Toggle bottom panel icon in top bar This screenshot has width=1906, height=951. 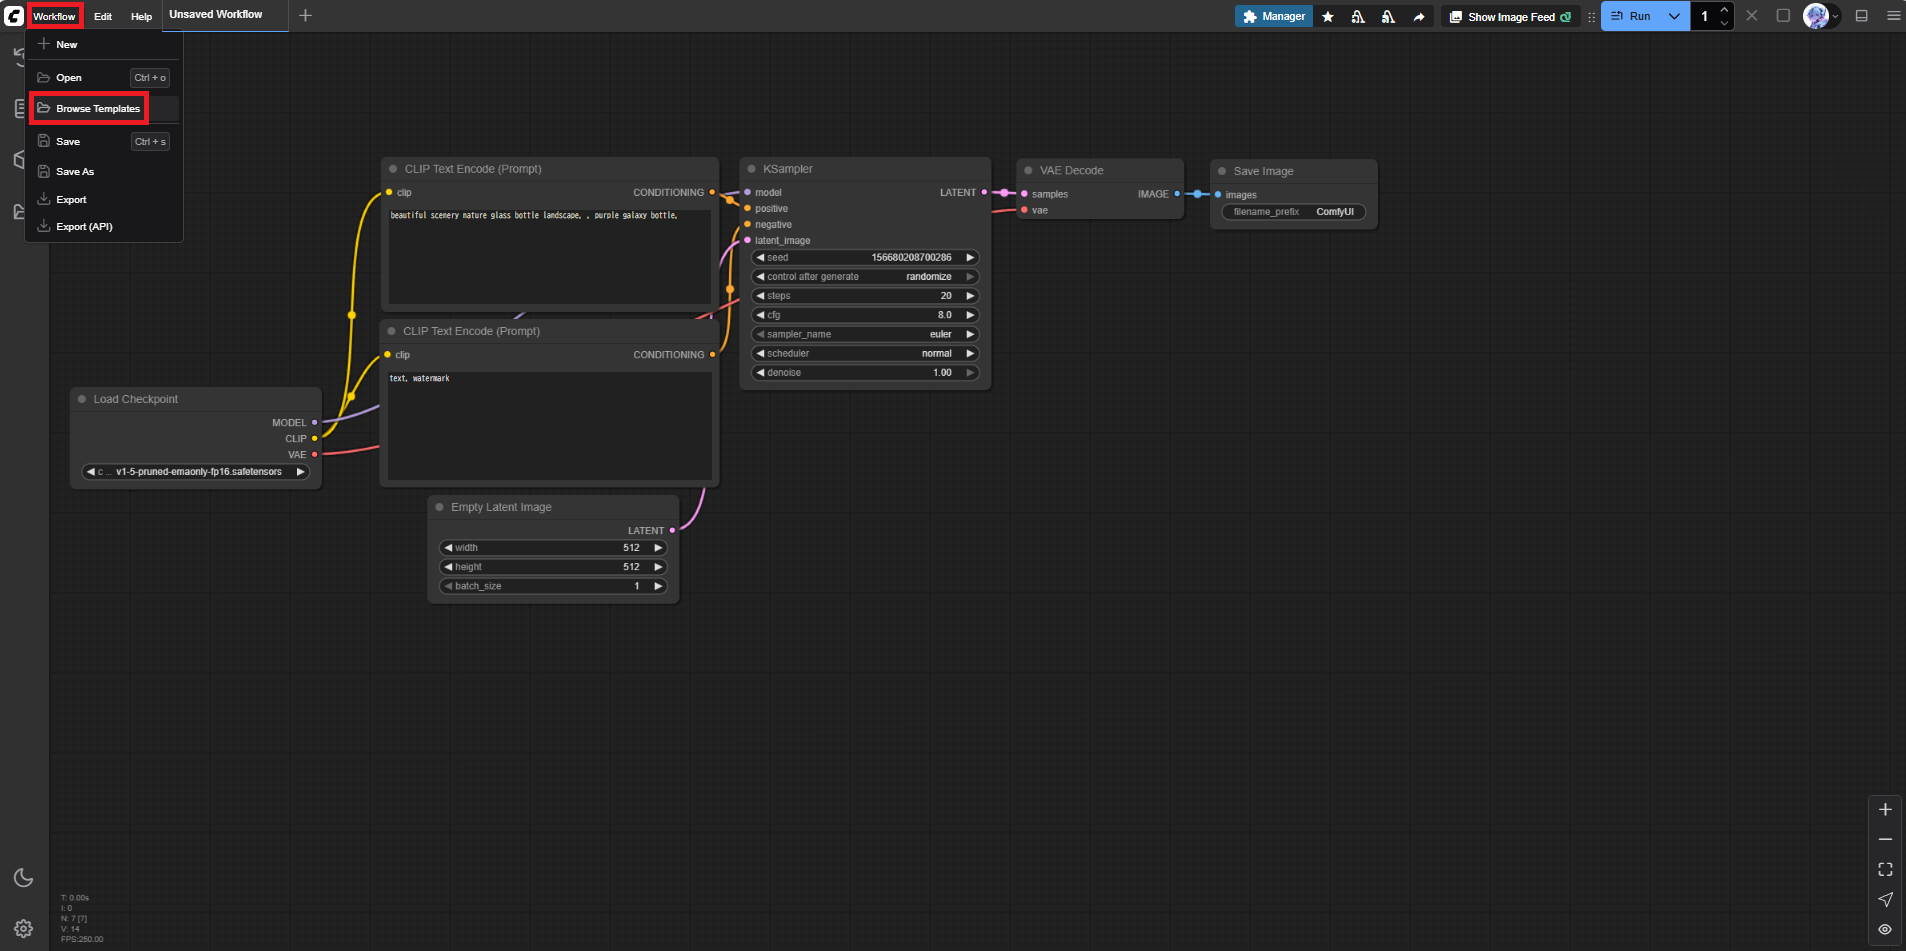coord(1861,16)
